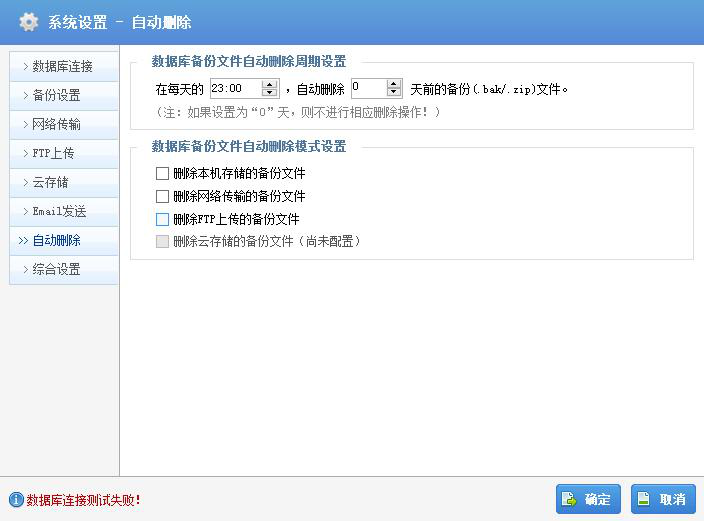
Task: Click the 数据库备份文件自动删除模式设置 heading
Action: tap(249, 146)
